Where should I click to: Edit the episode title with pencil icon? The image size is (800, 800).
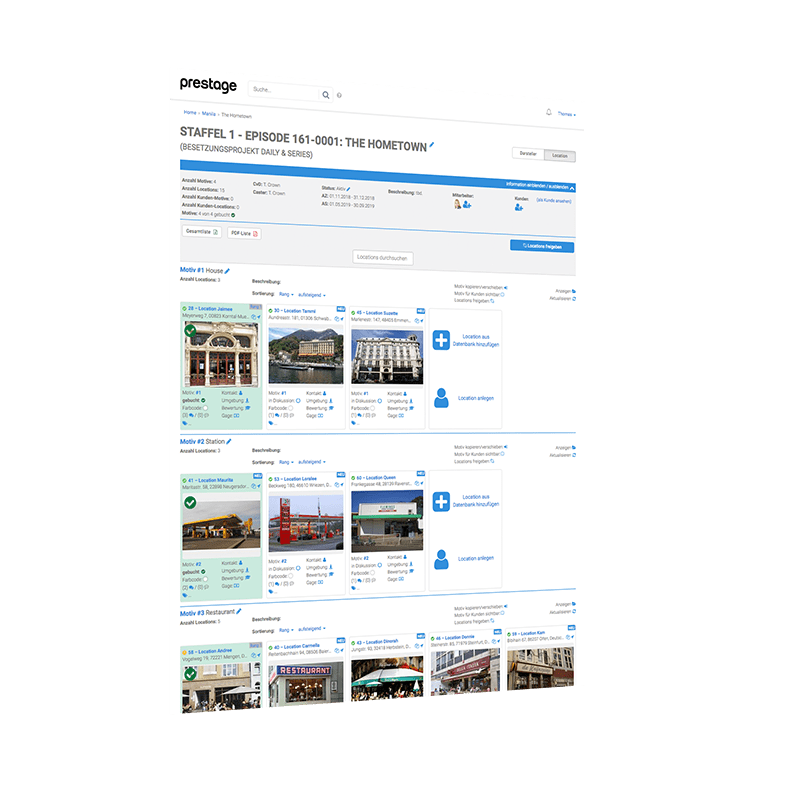click(x=432, y=145)
